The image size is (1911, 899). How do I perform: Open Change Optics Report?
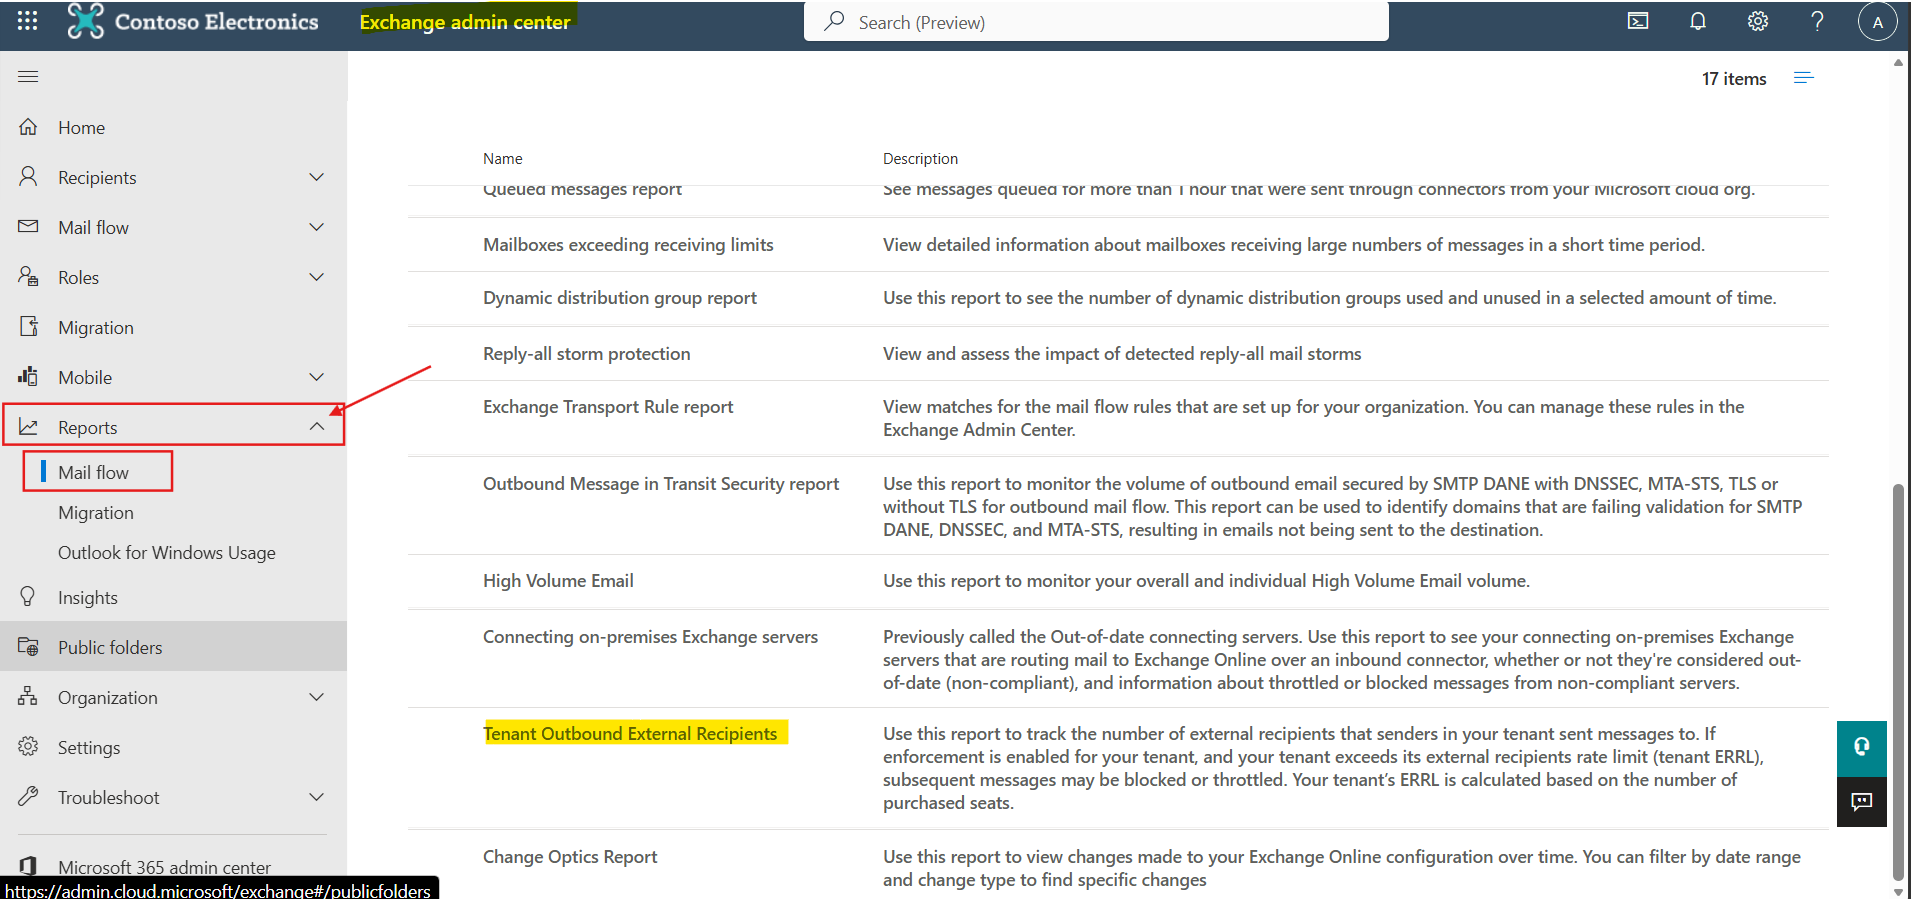tap(570, 856)
